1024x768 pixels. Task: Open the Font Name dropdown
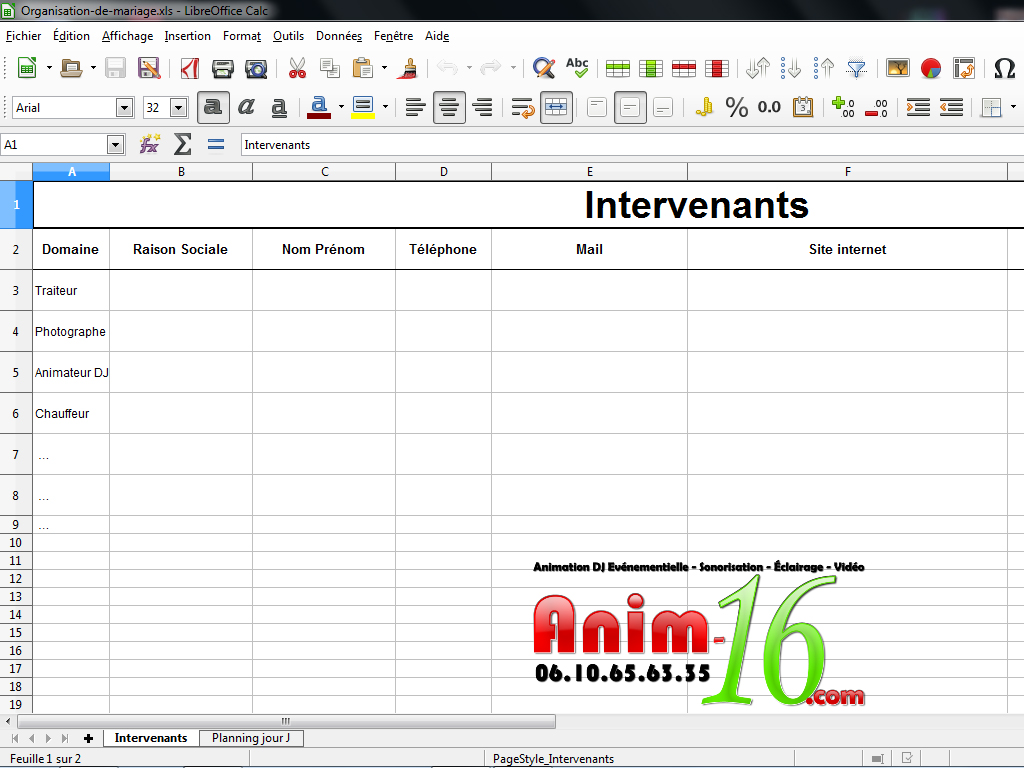(124, 108)
